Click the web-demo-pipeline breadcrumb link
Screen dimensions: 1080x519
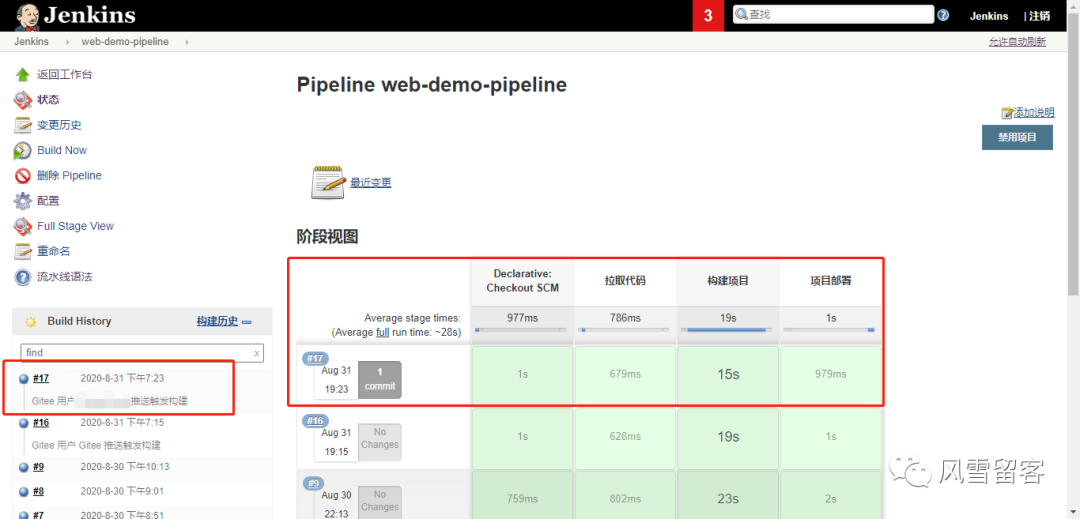[x=125, y=42]
